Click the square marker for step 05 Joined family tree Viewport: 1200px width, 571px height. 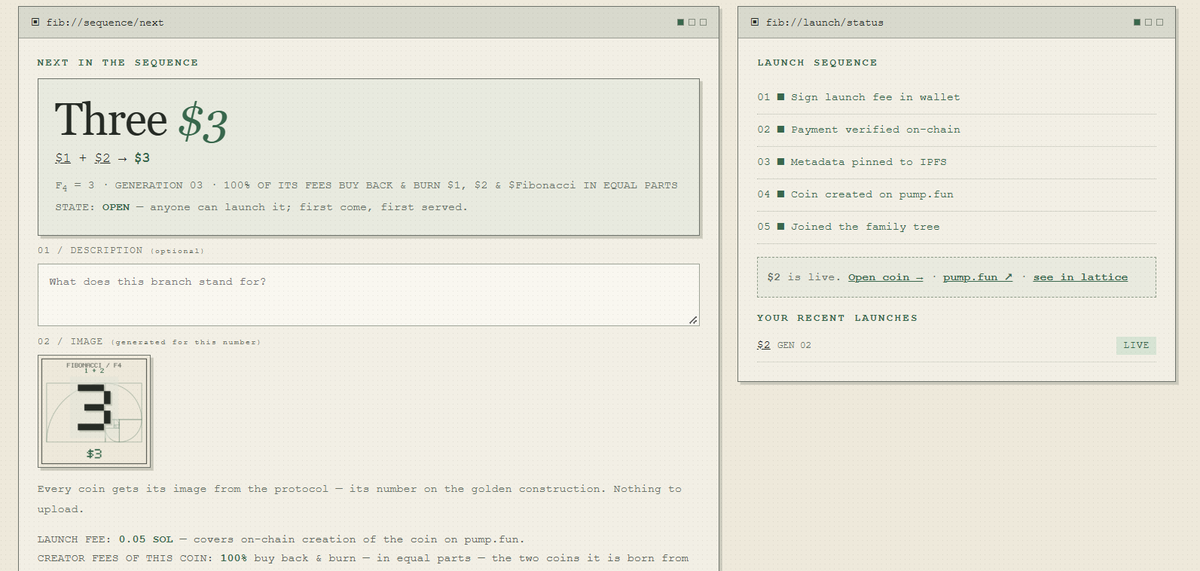point(780,226)
